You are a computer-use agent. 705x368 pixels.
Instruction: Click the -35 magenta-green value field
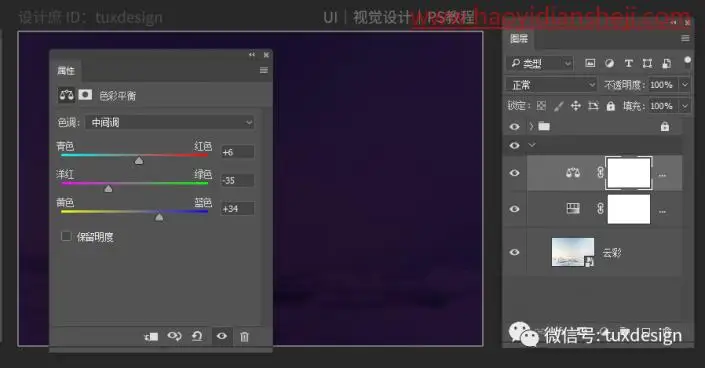coord(237,180)
